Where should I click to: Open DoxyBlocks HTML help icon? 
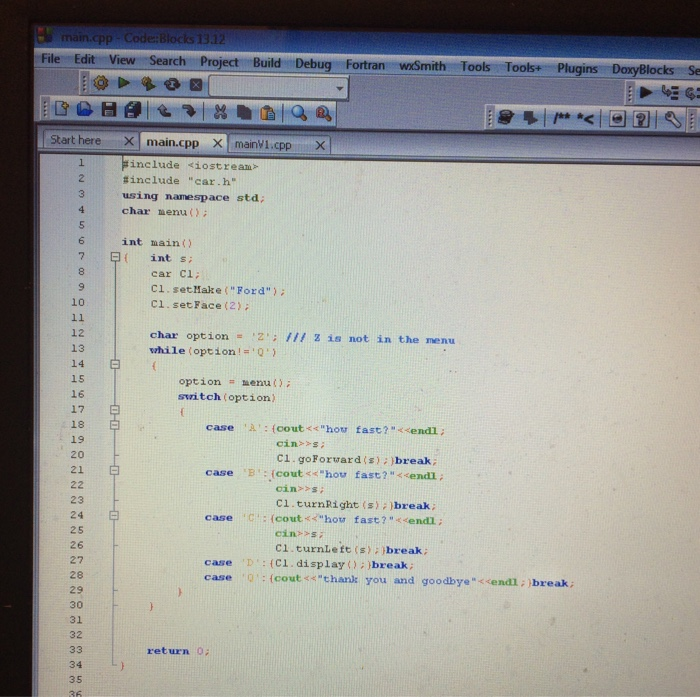pyautogui.click(x=617, y=119)
